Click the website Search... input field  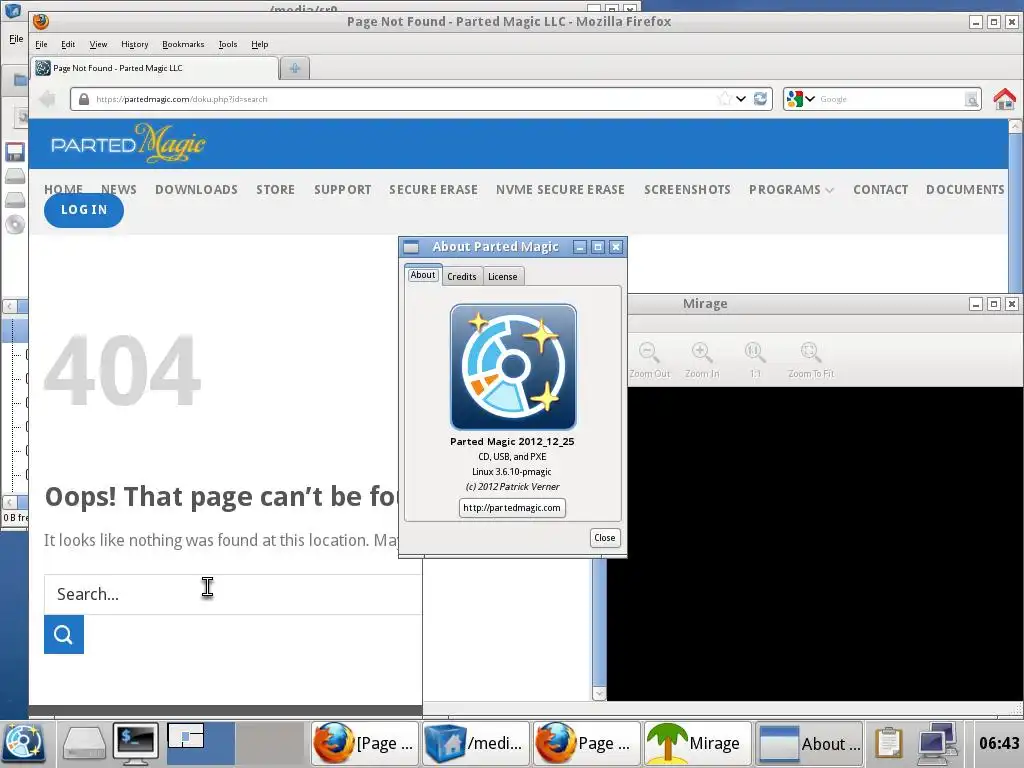tap(232, 594)
